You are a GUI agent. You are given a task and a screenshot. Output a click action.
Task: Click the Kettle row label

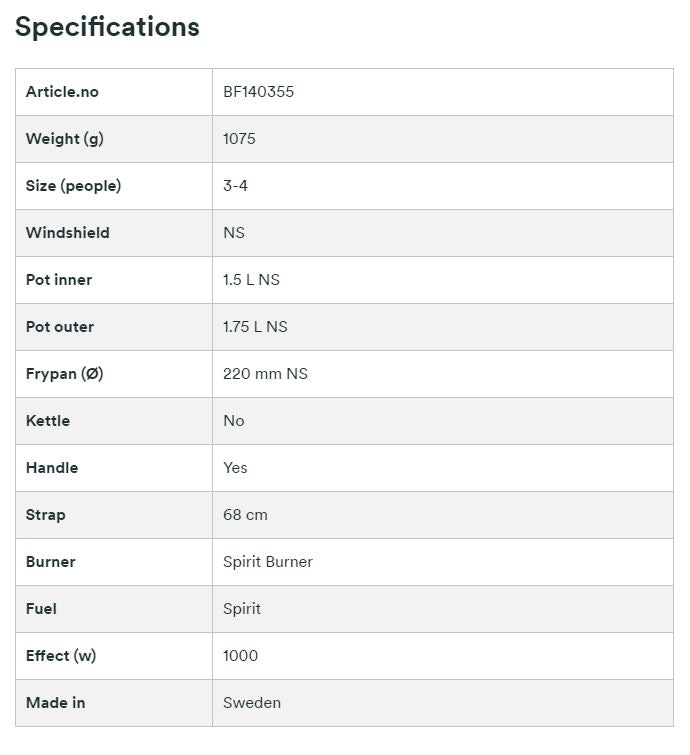click(x=48, y=421)
